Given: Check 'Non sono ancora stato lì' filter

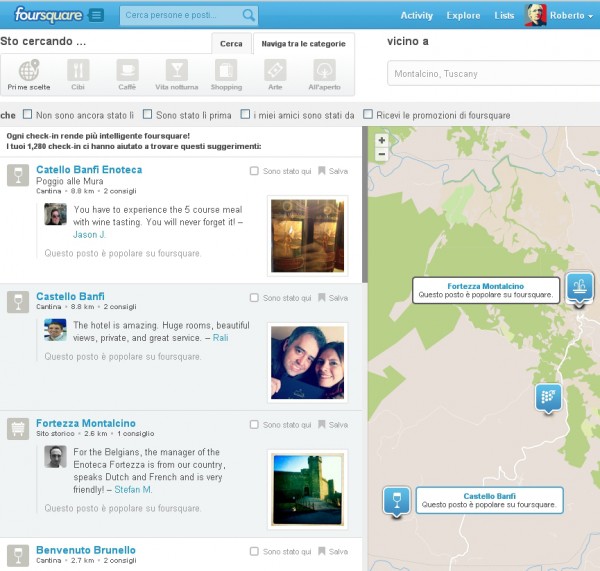Looking at the screenshot, I should (28, 114).
